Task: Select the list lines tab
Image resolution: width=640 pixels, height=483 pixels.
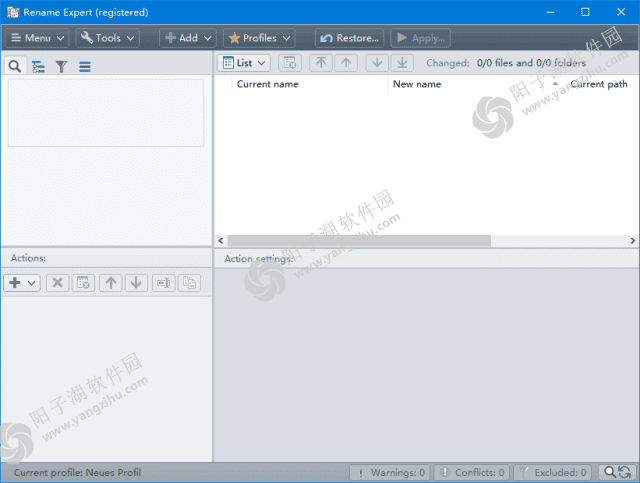Action: pos(85,66)
